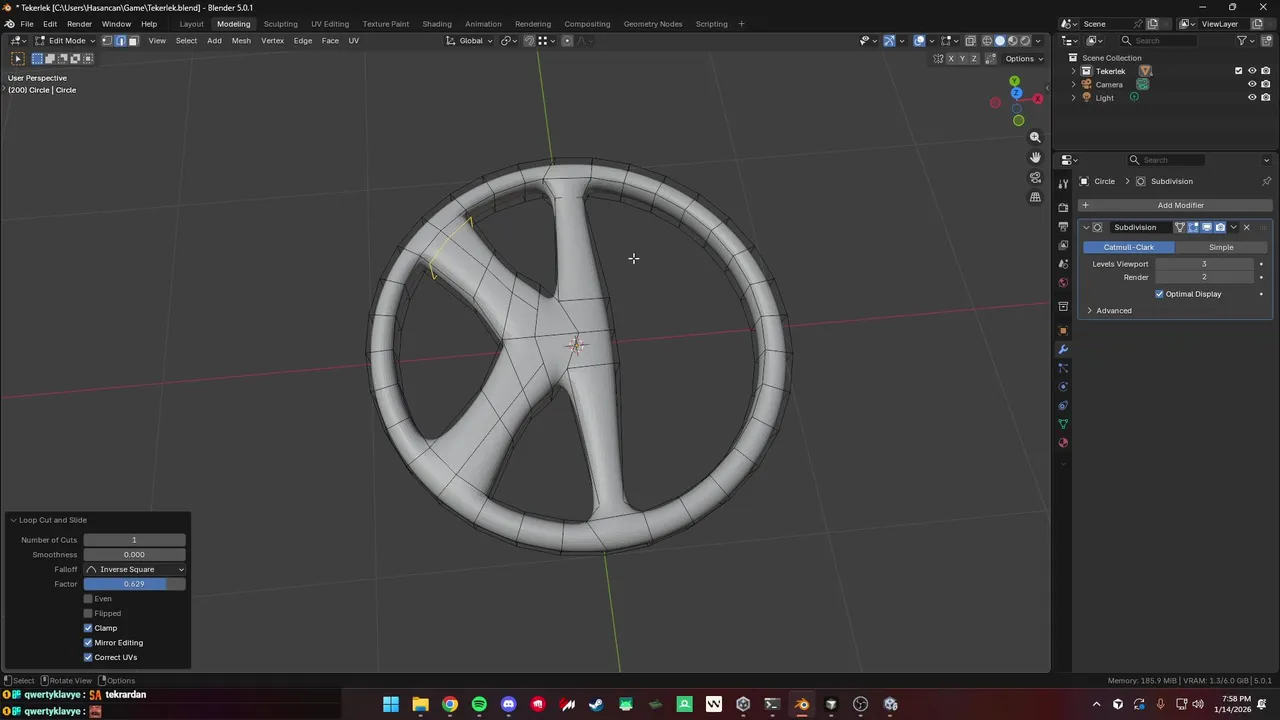Uncheck the Mirror Editing checkbox
Image resolution: width=1280 pixels, height=720 pixels.
pyautogui.click(x=88, y=643)
